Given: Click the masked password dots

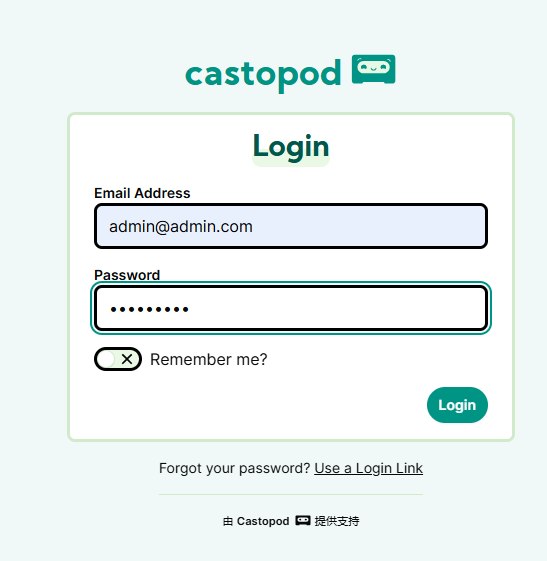Looking at the screenshot, I should [150, 309].
